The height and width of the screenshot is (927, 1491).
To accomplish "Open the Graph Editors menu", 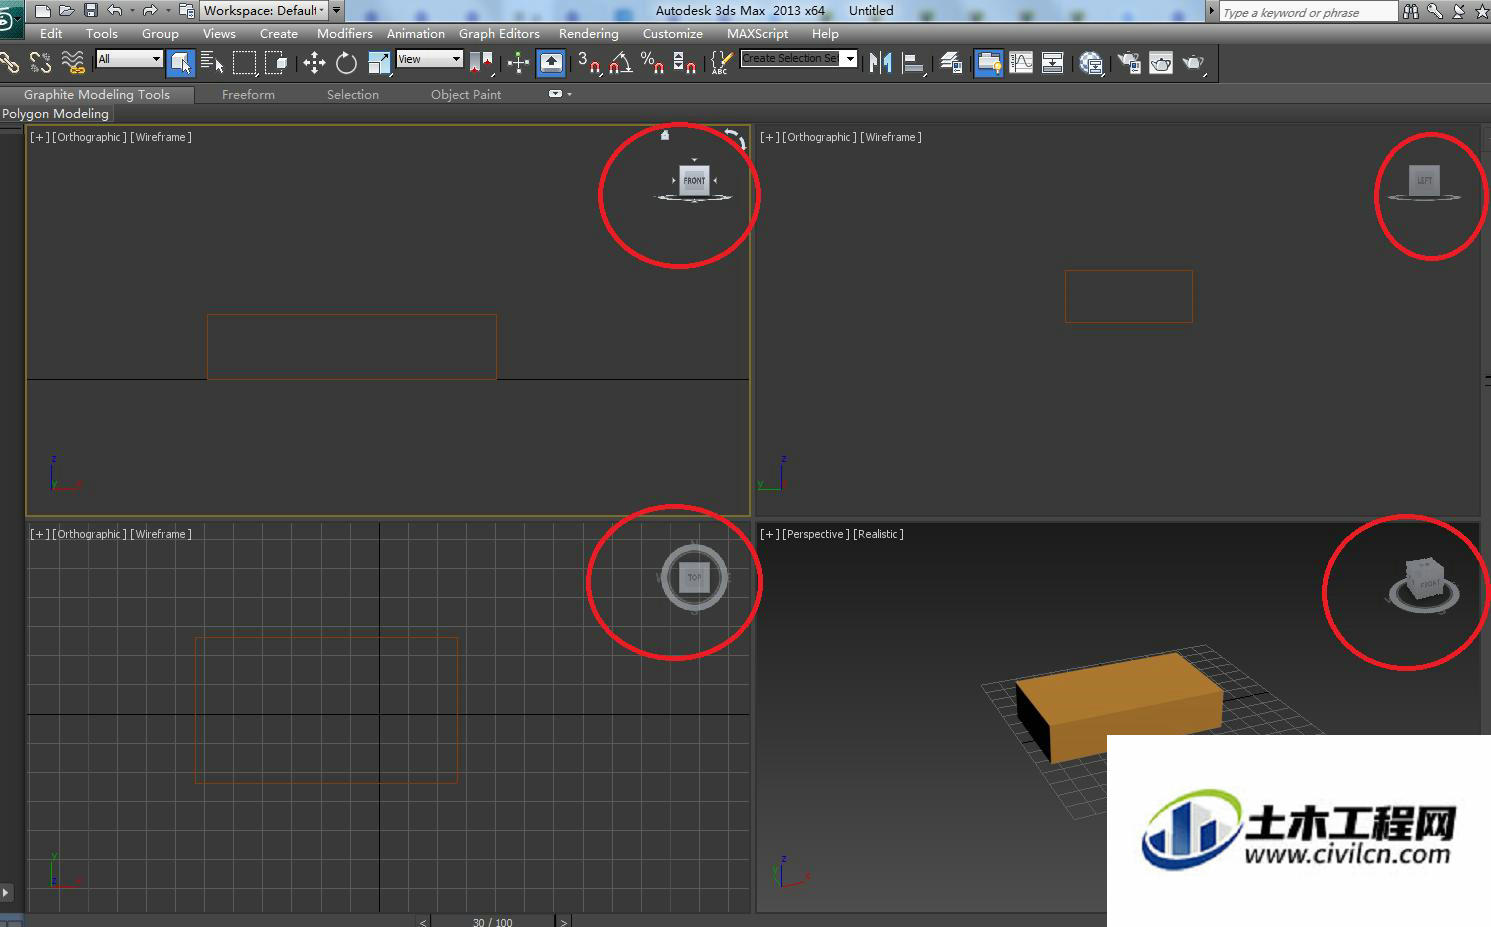I will [x=499, y=33].
